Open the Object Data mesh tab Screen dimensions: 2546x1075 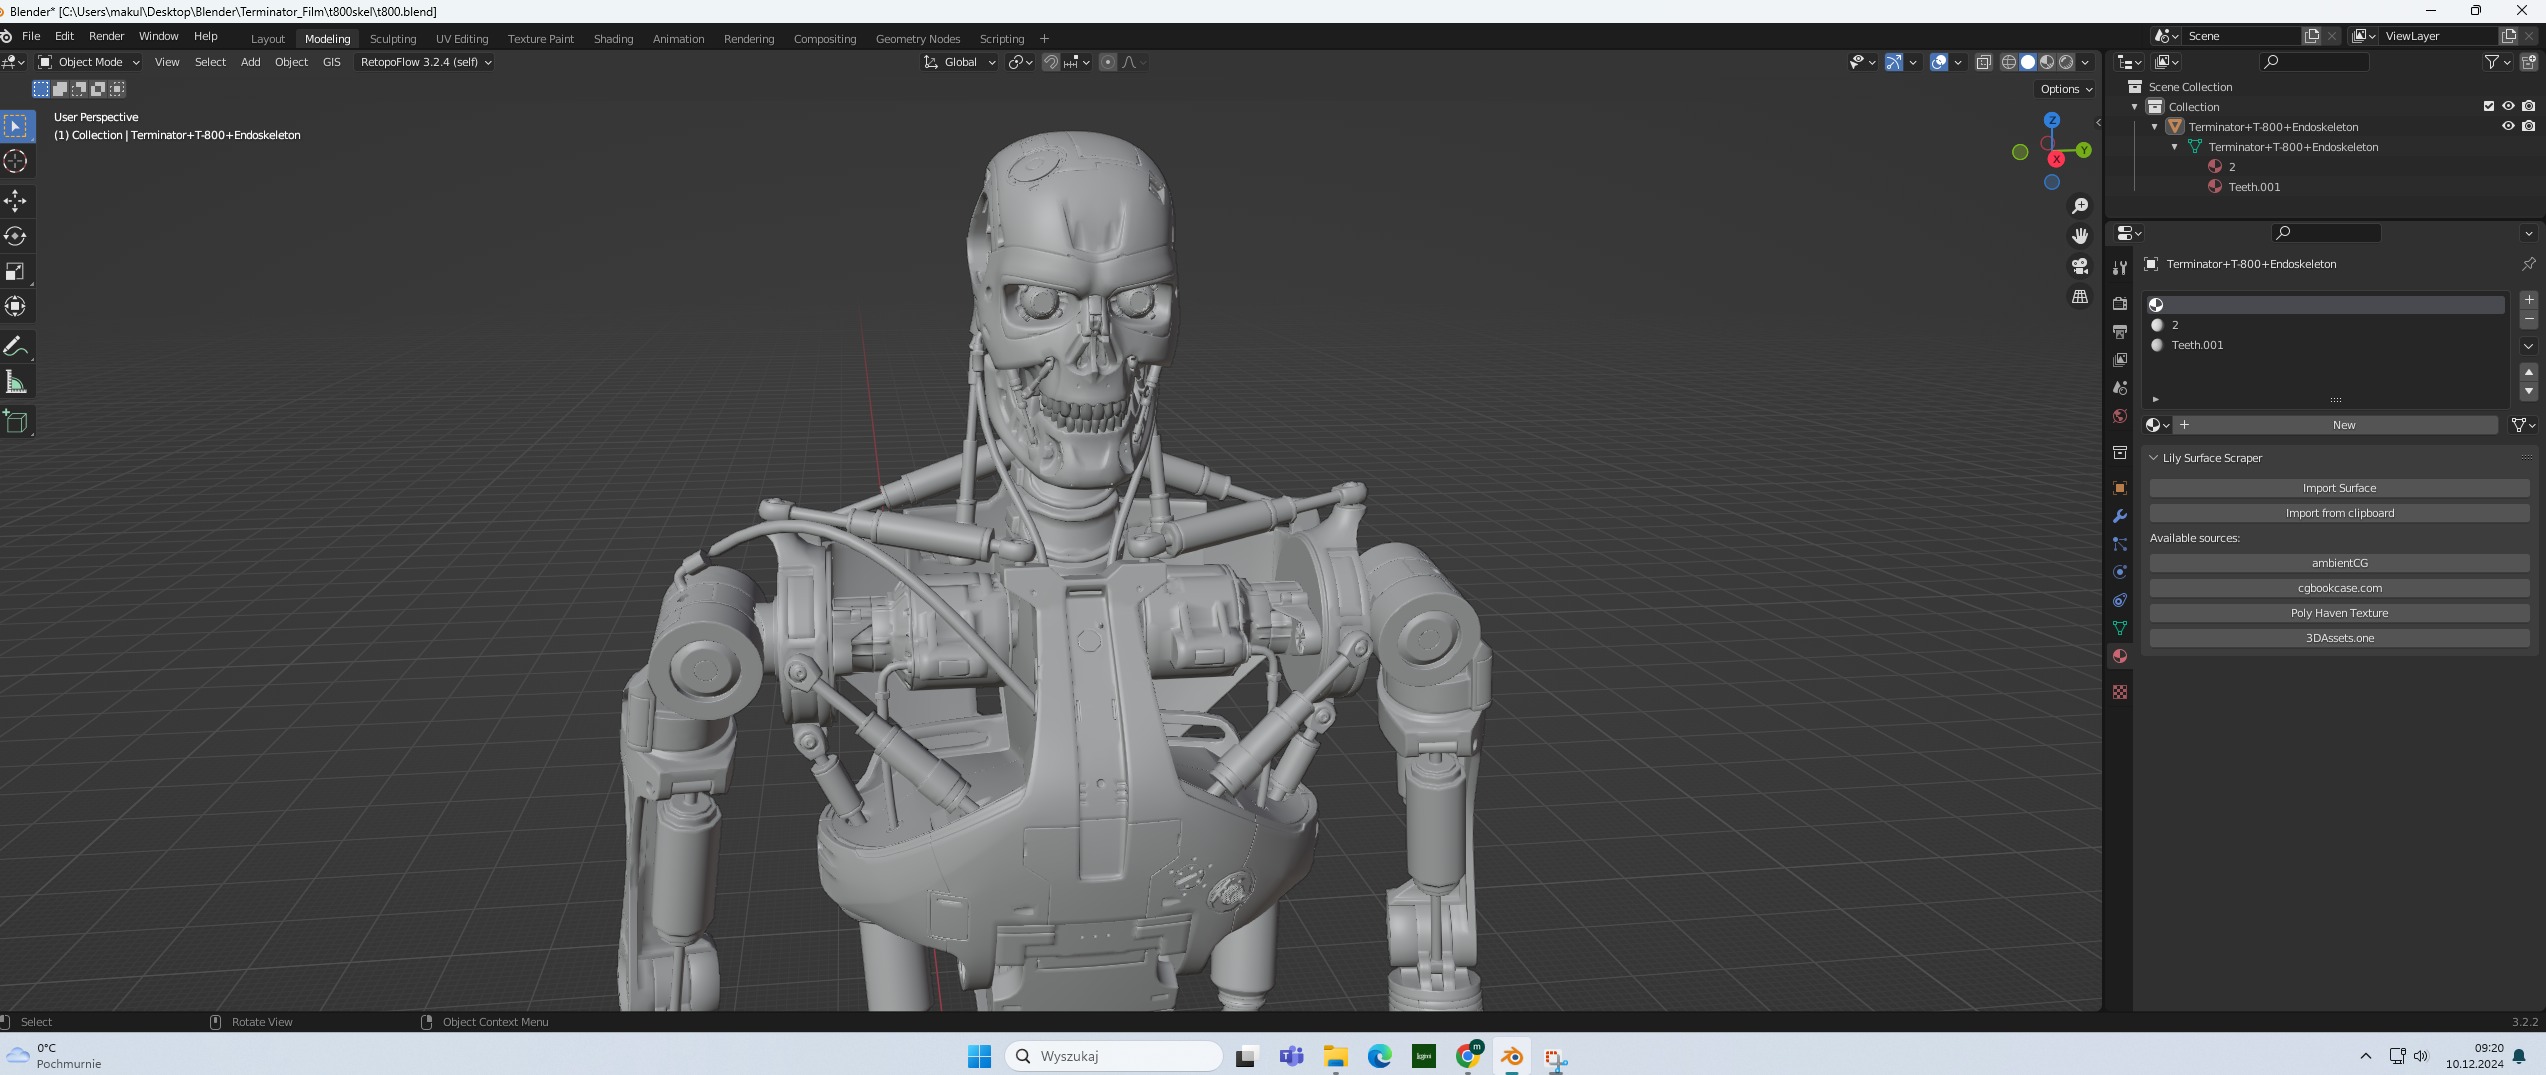click(x=2119, y=628)
